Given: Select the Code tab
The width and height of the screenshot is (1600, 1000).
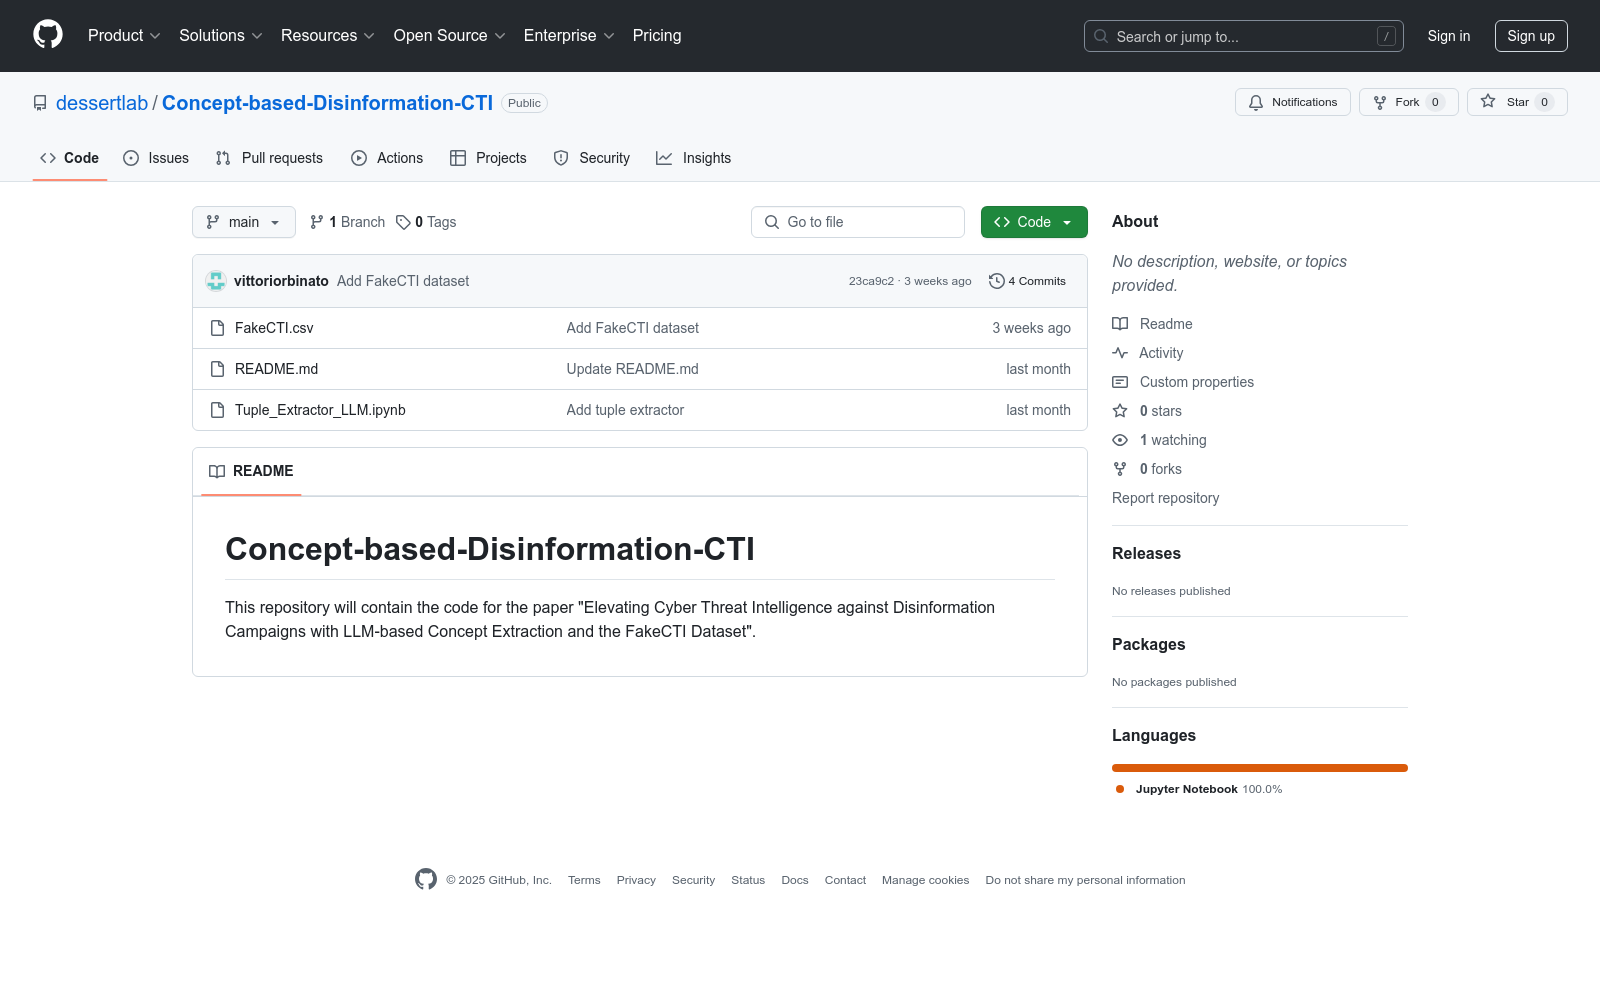Looking at the screenshot, I should pyautogui.click(x=70, y=158).
